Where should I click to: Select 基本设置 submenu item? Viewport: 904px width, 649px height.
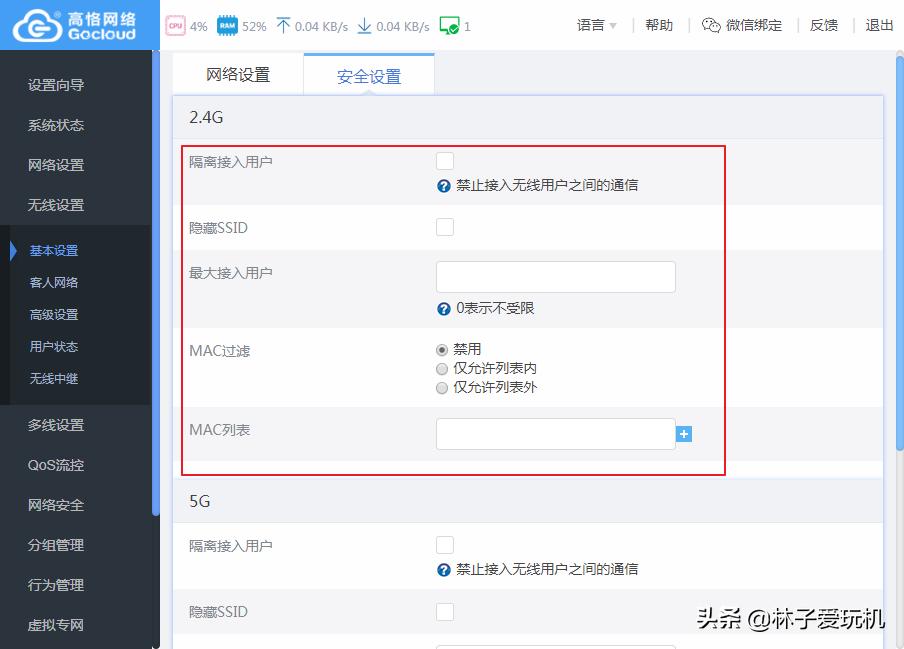pyautogui.click(x=54, y=251)
